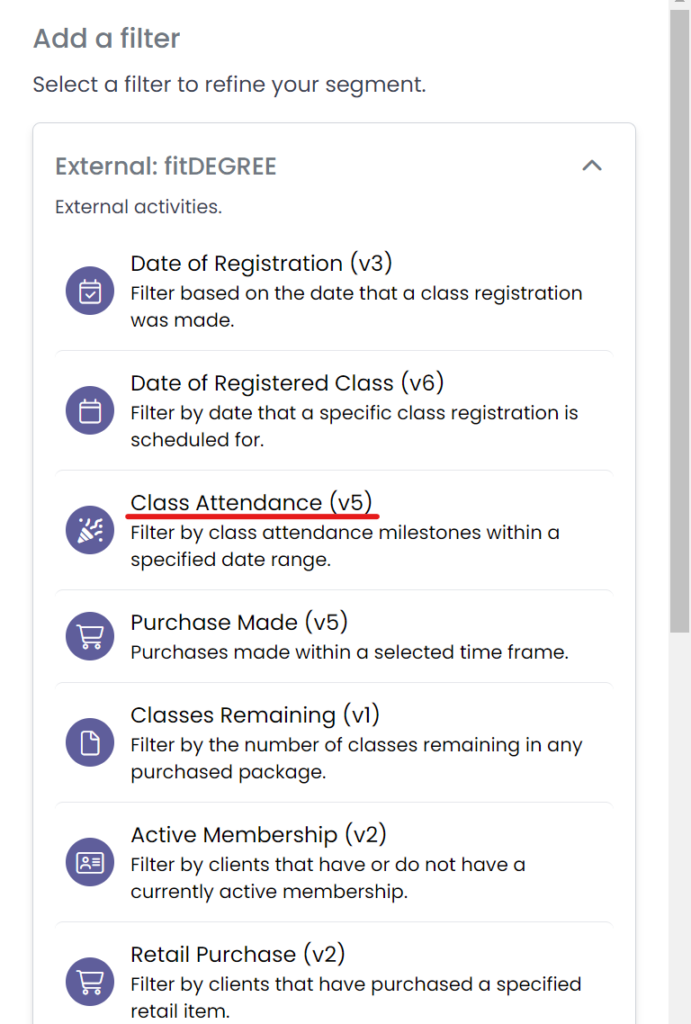Click the External: fitDEGREE section header text
The width and height of the screenshot is (691, 1024).
tap(165, 166)
